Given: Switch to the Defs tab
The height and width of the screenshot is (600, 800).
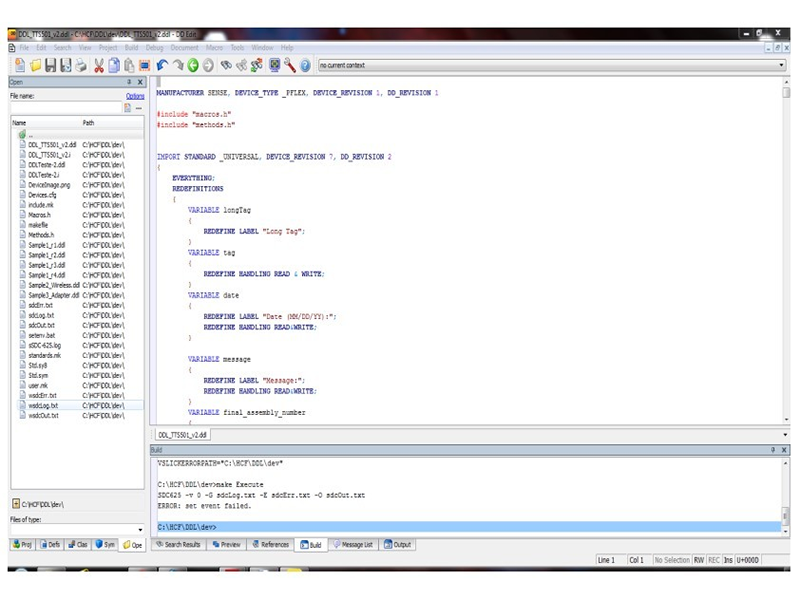Looking at the screenshot, I should 50,544.
